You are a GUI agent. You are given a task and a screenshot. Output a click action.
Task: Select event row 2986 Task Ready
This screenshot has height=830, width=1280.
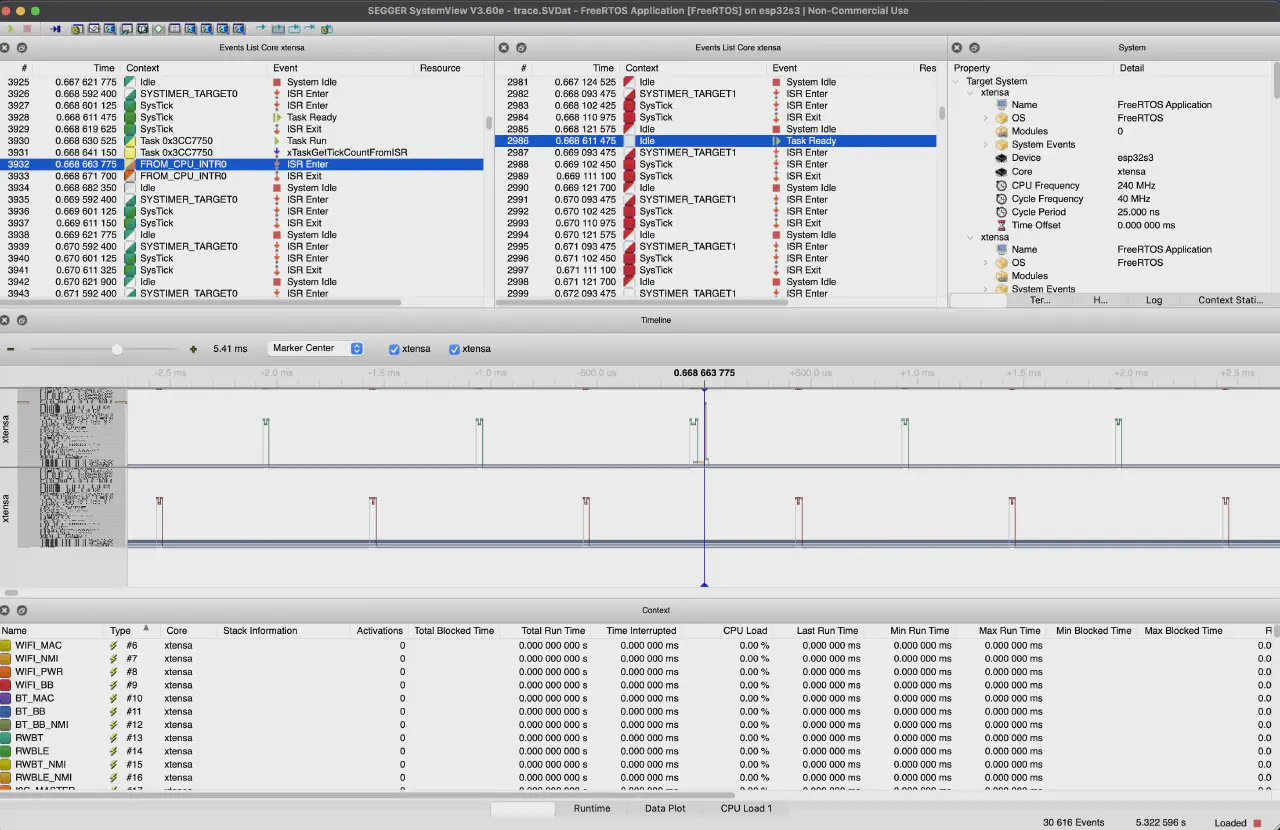pyautogui.click(x=716, y=141)
